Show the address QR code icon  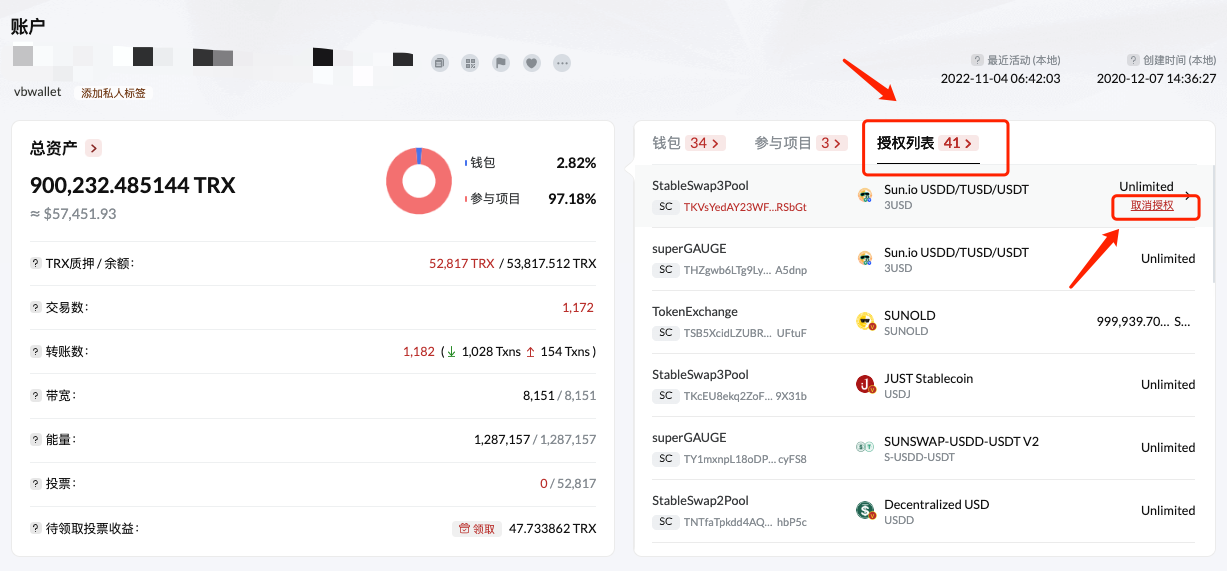pyautogui.click(x=470, y=63)
